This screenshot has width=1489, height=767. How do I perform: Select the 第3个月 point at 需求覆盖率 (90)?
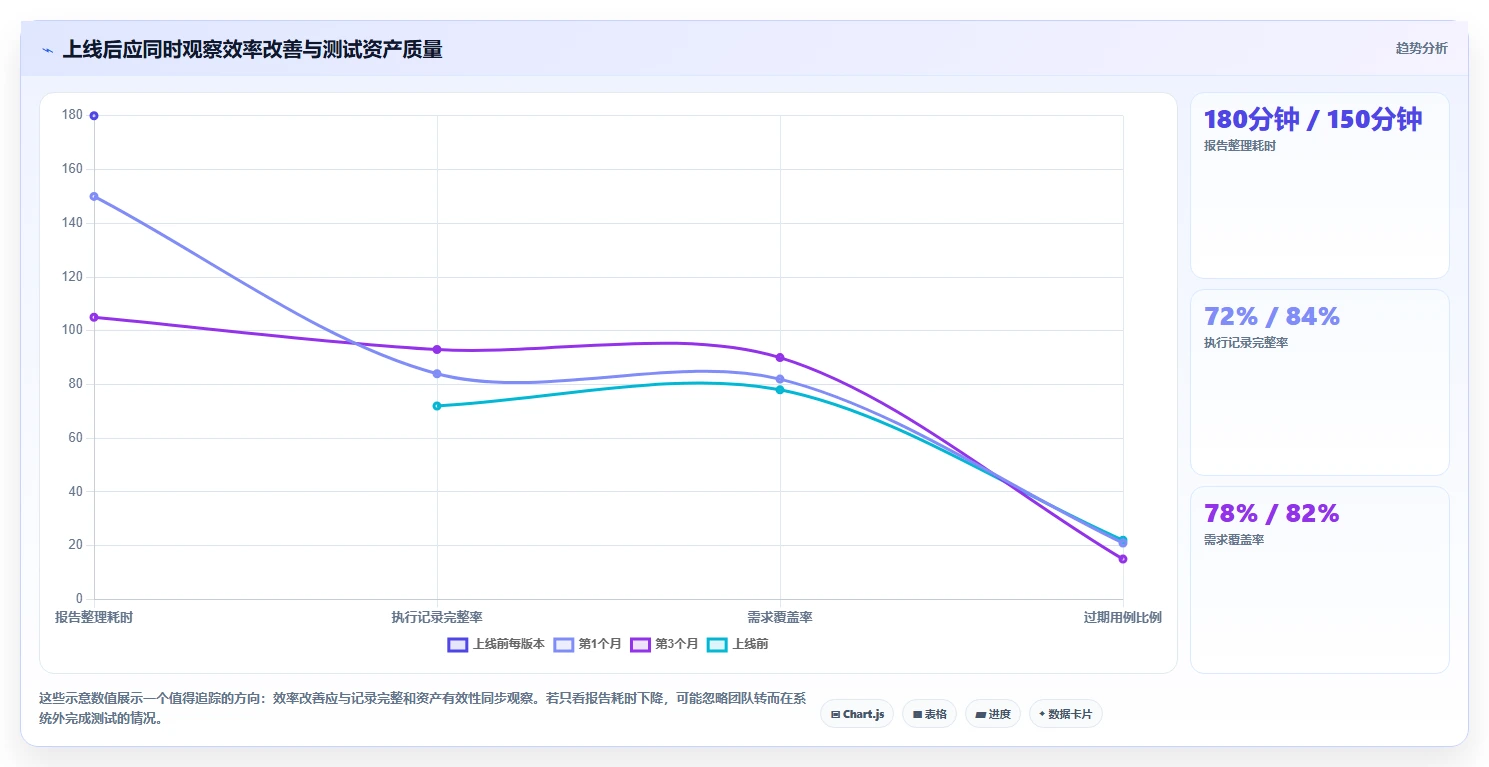click(x=780, y=357)
